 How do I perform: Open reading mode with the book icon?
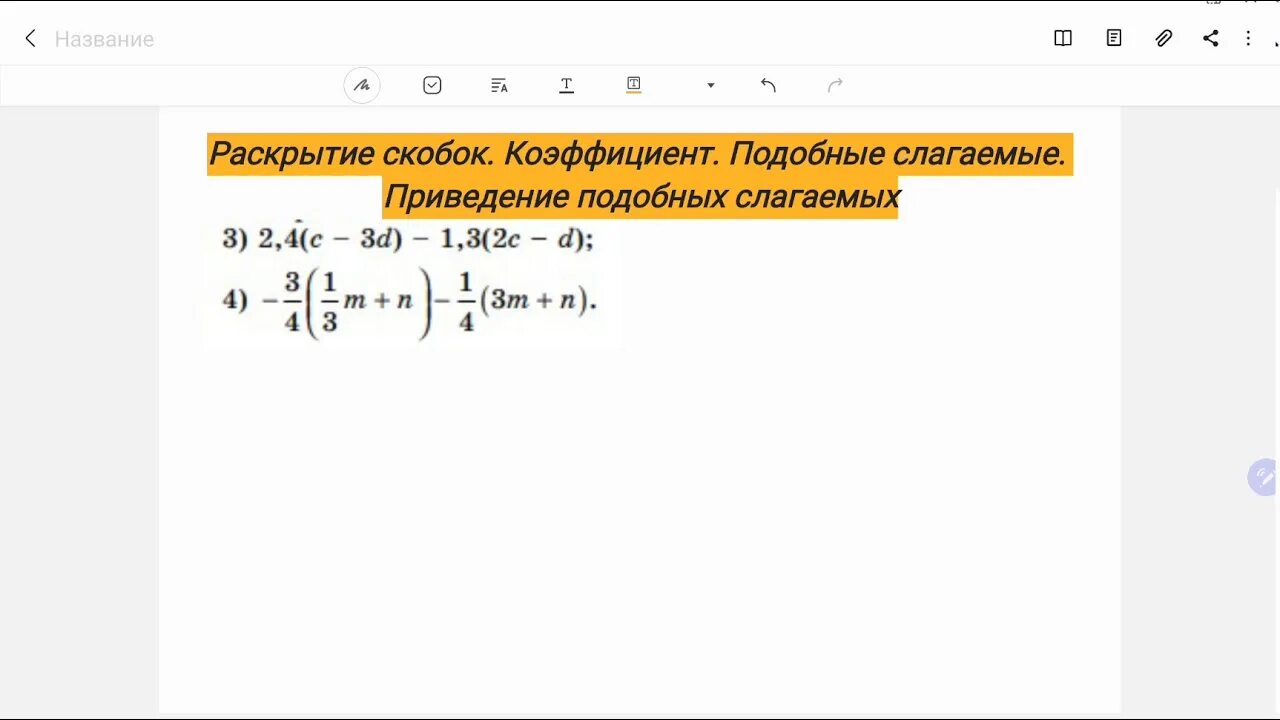click(1063, 38)
